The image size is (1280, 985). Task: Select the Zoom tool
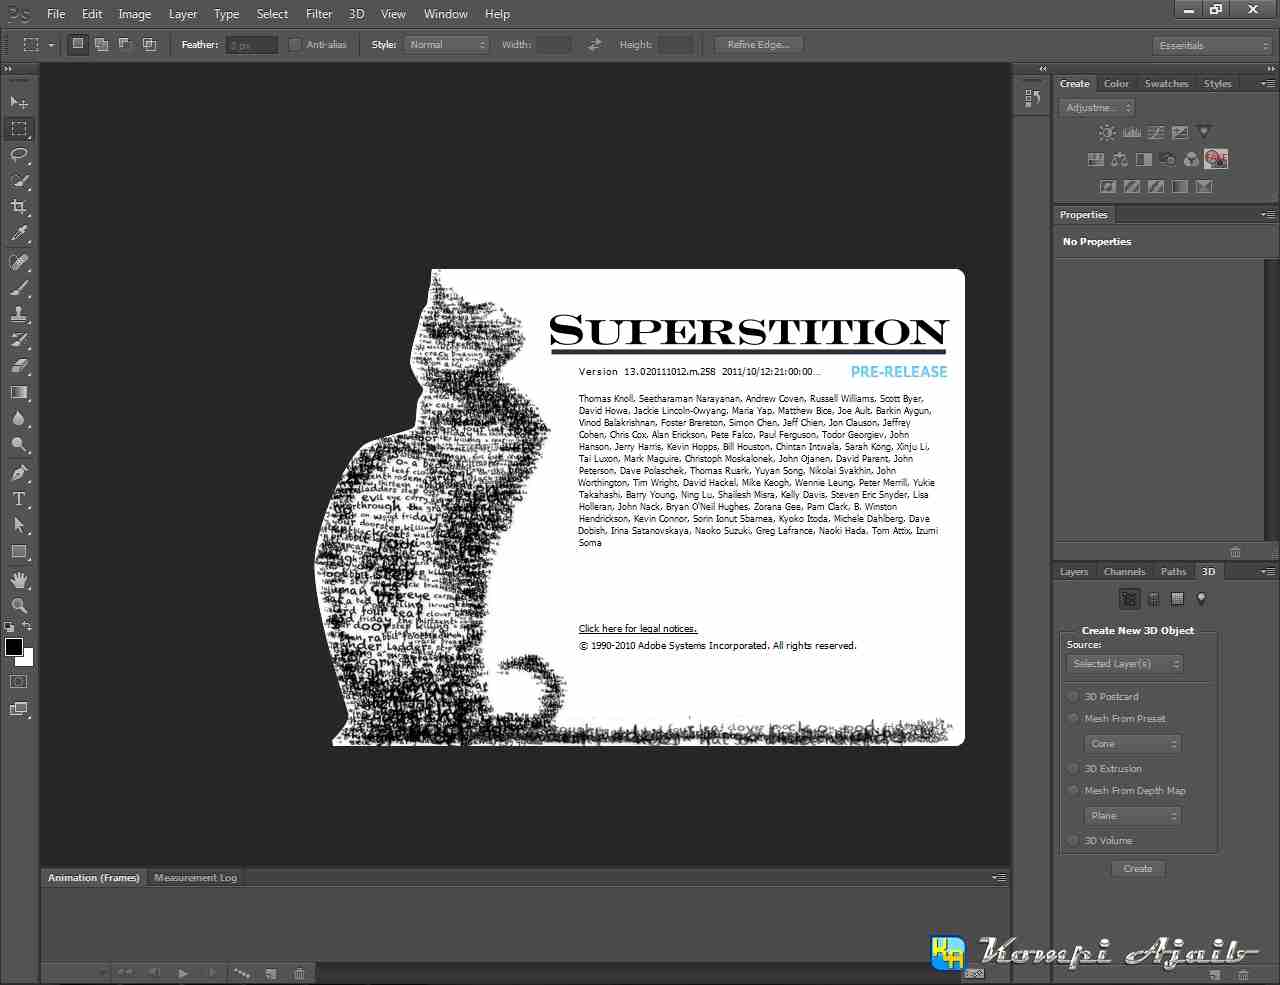coord(19,606)
